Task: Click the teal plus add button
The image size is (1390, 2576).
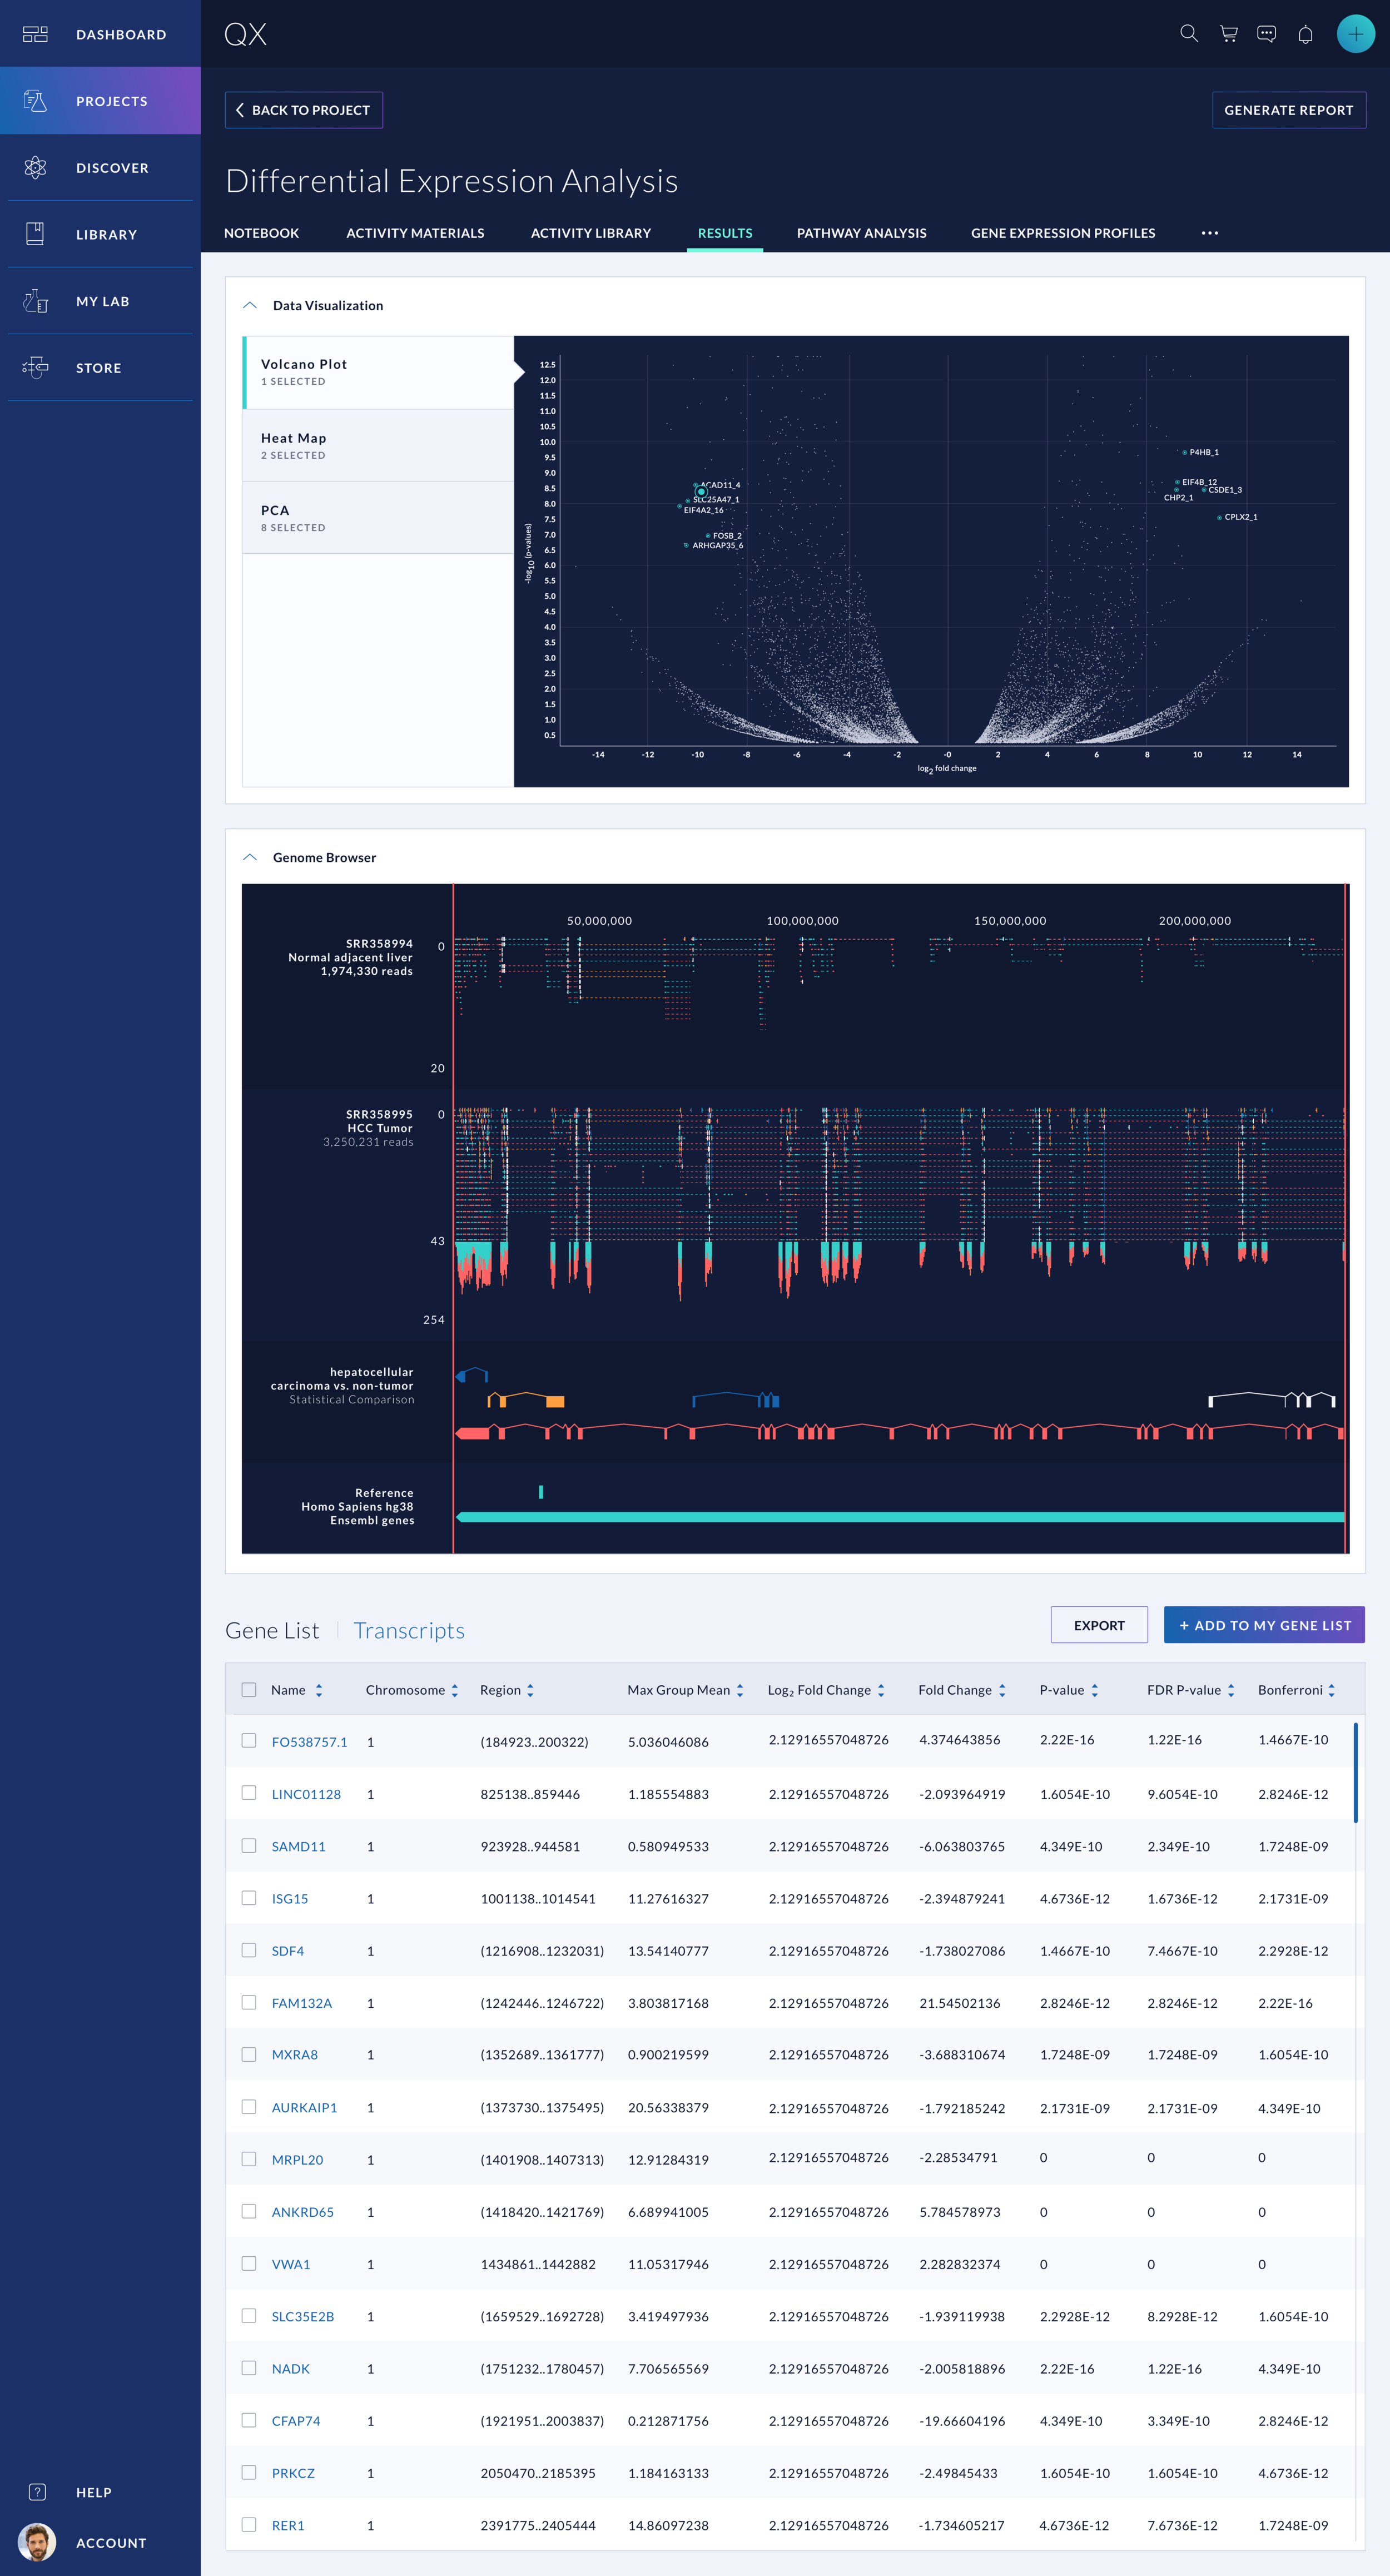Action: click(1355, 34)
